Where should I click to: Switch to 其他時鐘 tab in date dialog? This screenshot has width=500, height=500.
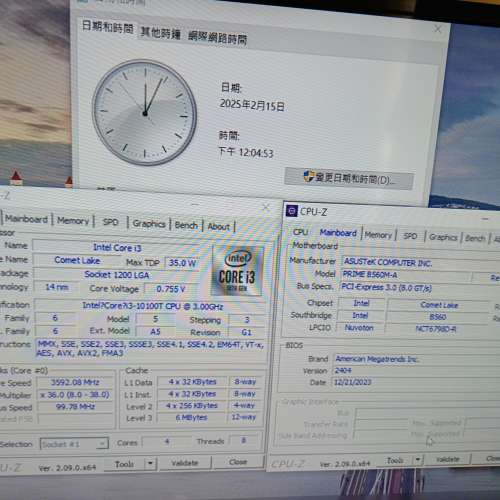(160, 33)
